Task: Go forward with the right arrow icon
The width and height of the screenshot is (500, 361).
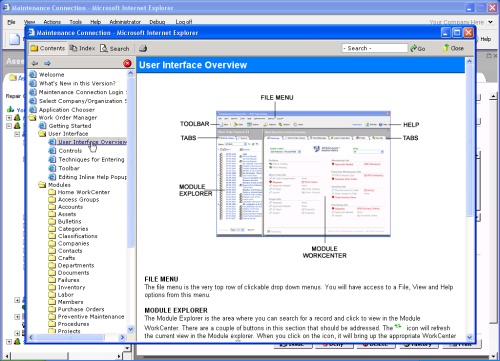Action: (47, 63)
